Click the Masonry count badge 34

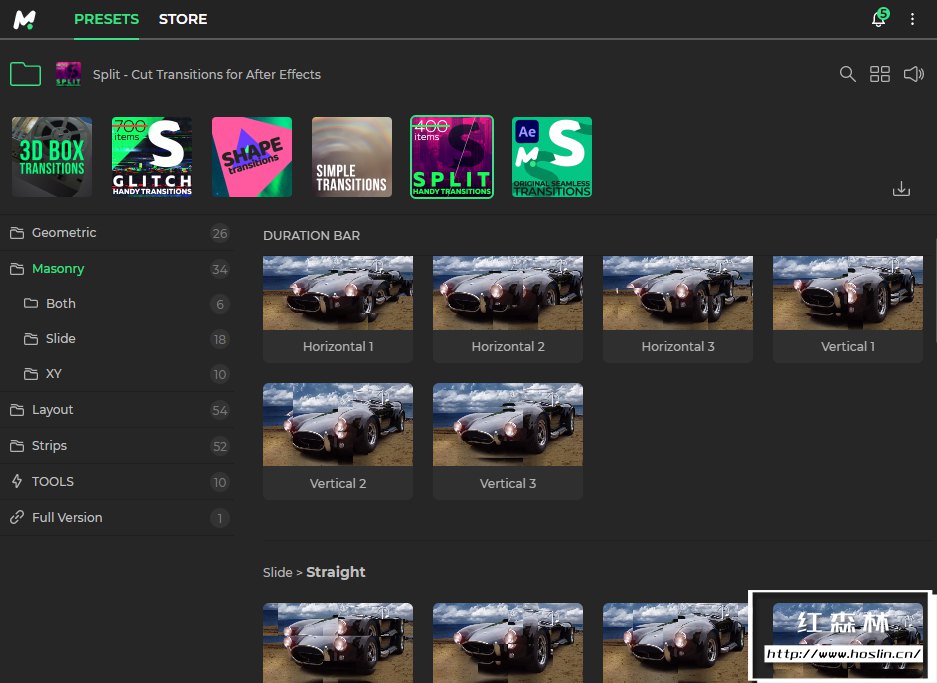tap(220, 269)
